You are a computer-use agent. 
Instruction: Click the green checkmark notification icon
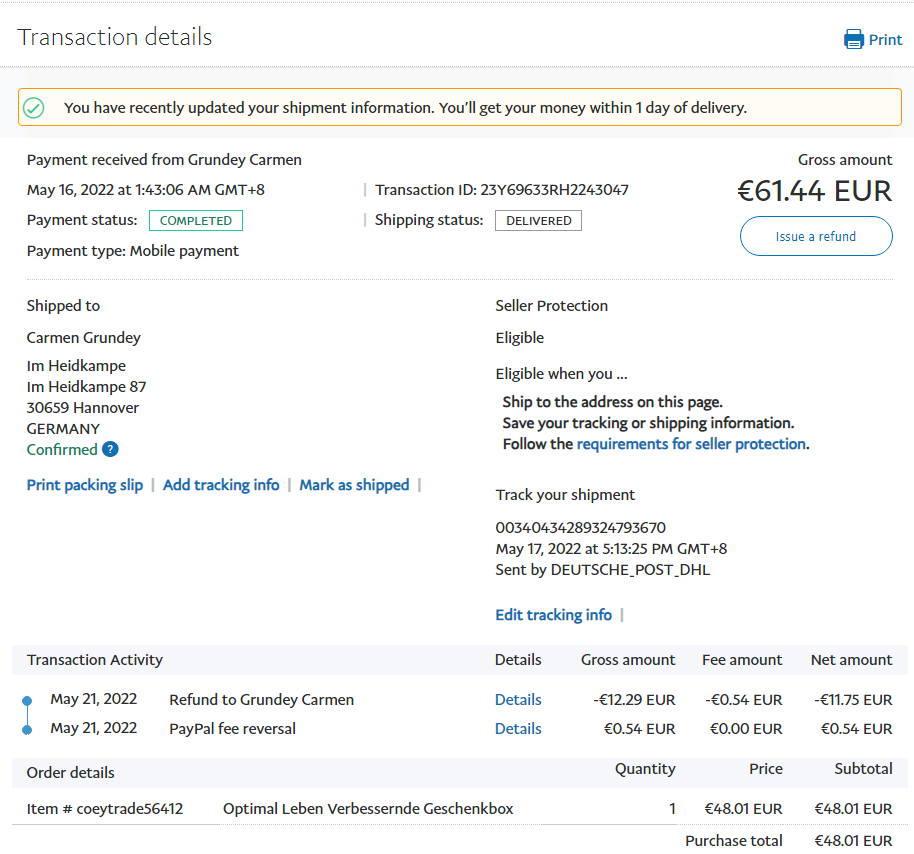(34, 107)
